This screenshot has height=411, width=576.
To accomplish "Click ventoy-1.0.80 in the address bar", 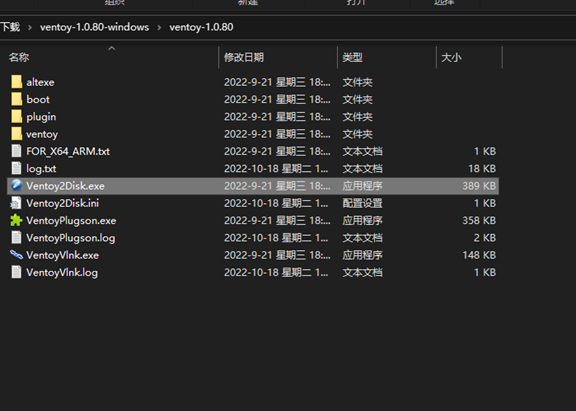I will [201, 27].
